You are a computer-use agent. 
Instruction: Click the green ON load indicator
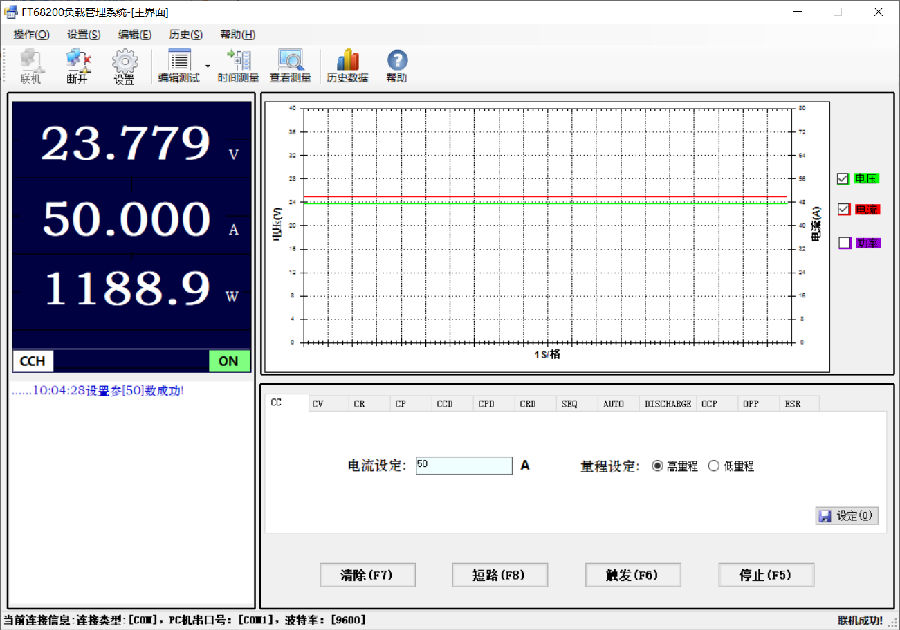pyautogui.click(x=228, y=361)
